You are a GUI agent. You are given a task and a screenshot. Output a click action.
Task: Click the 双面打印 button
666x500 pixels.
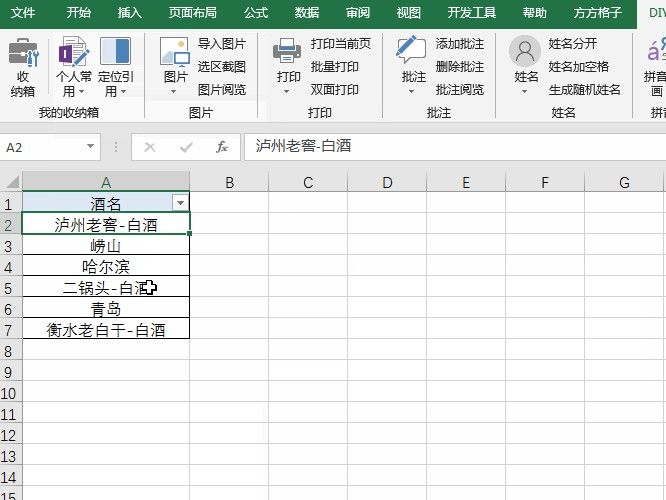(x=335, y=90)
